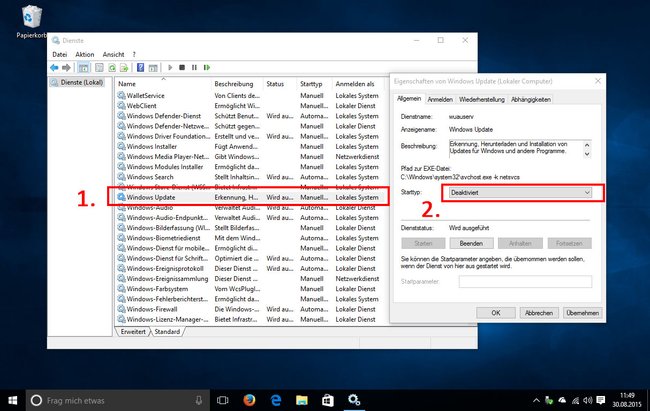Click the export list icon

(x=124, y=67)
